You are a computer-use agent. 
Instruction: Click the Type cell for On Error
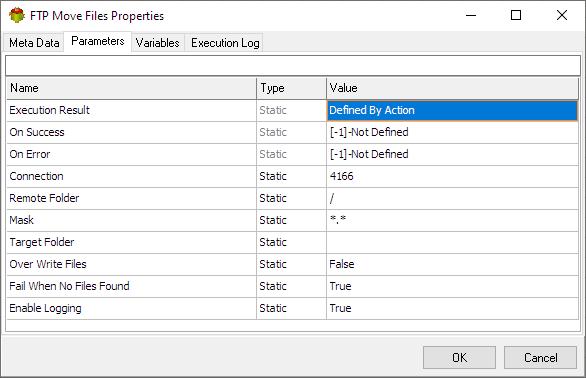tap(291, 154)
